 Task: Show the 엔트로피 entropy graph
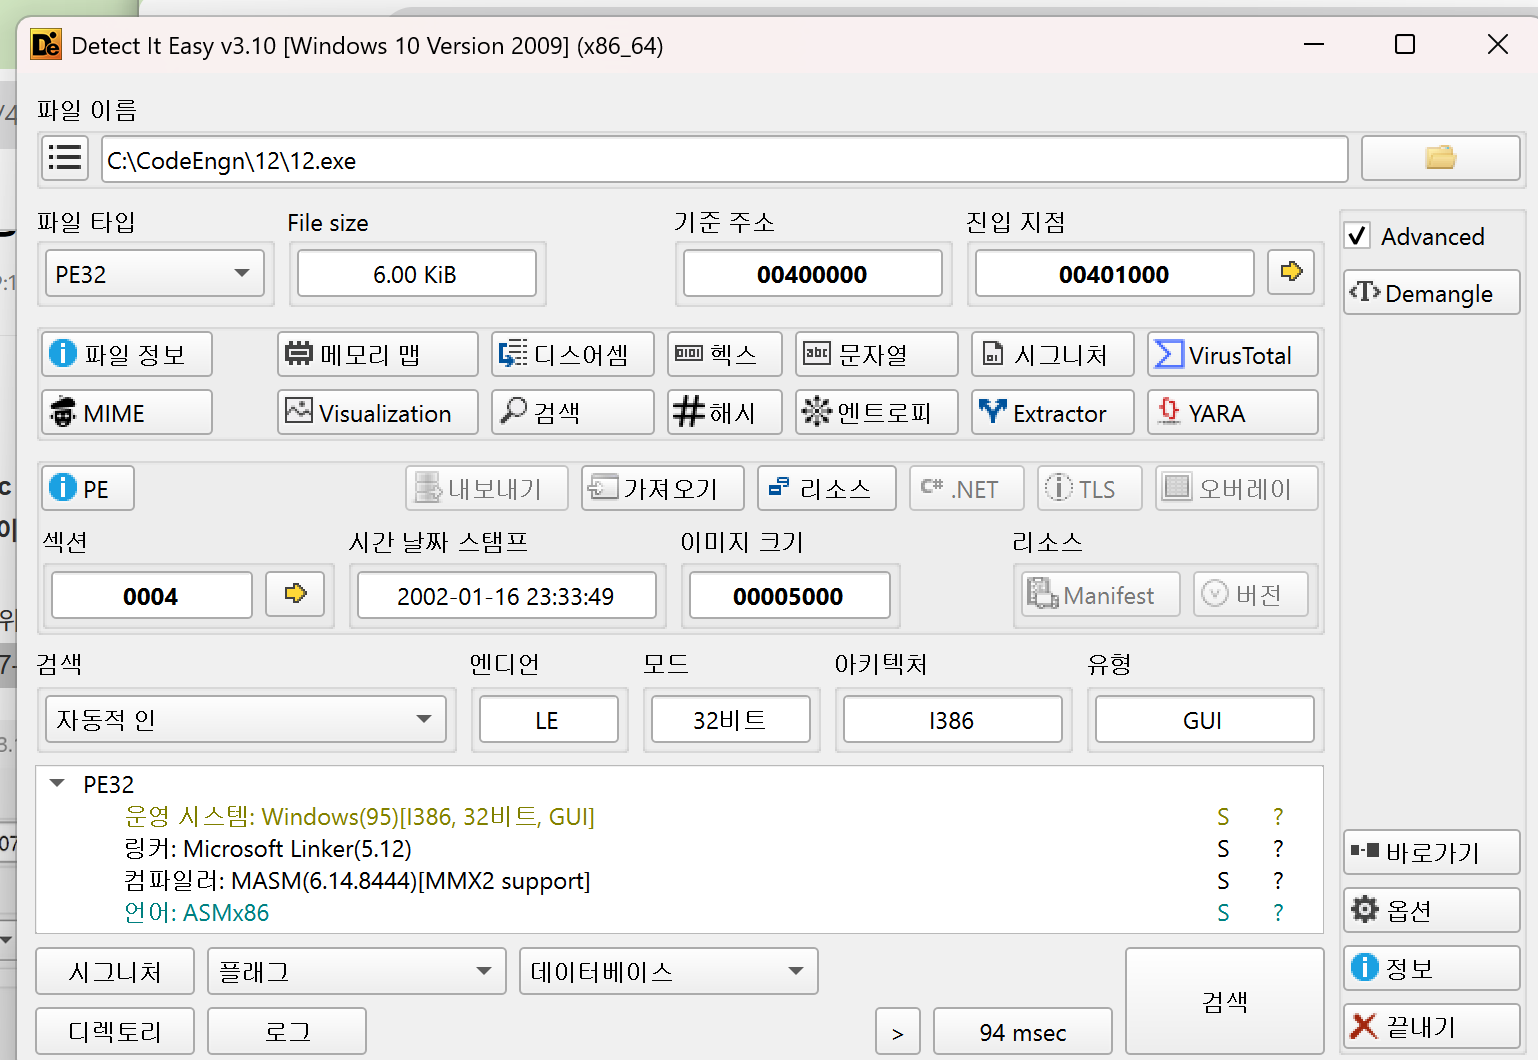pyautogui.click(x=877, y=412)
